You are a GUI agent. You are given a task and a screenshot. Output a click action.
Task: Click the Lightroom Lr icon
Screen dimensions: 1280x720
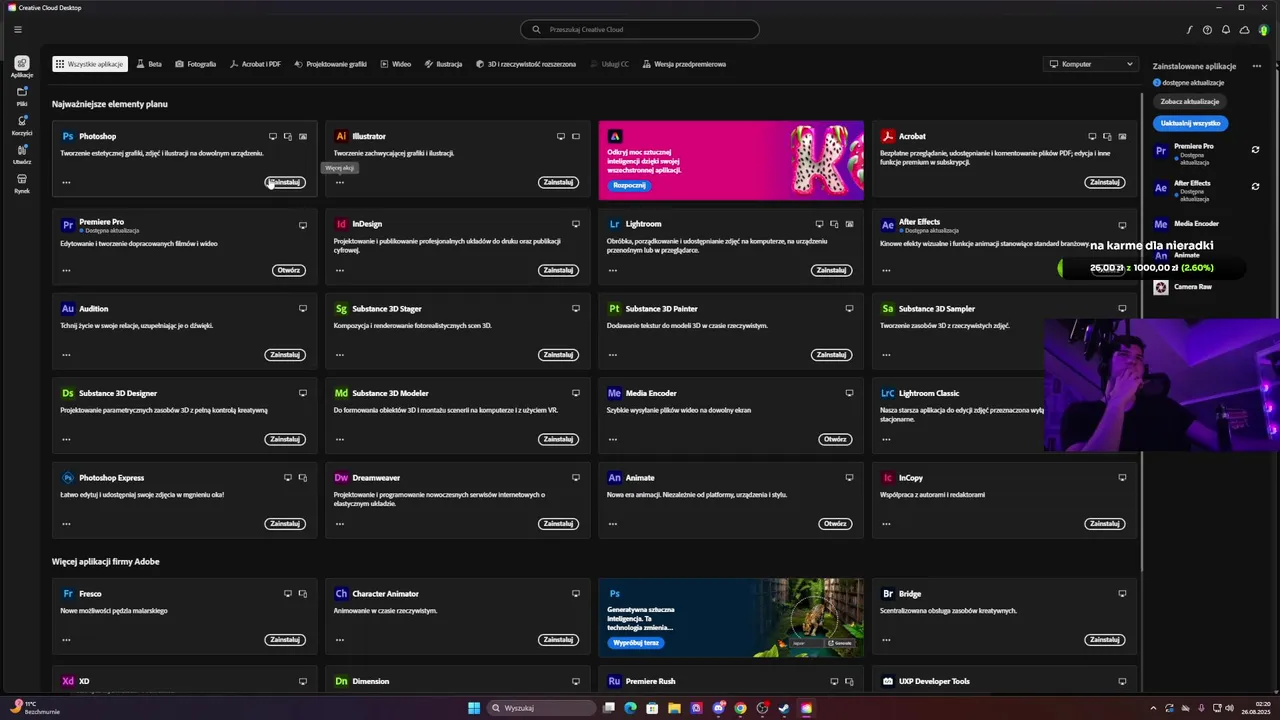[615, 224]
